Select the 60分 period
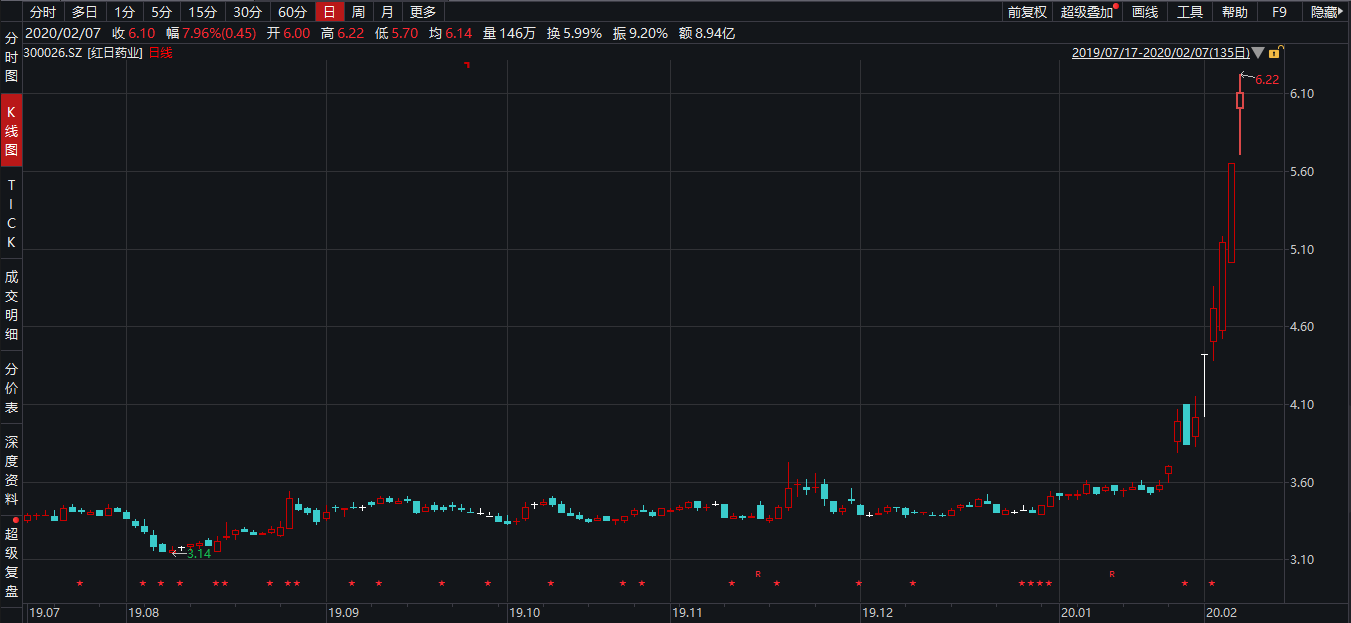The image size is (1351, 623). pos(292,12)
